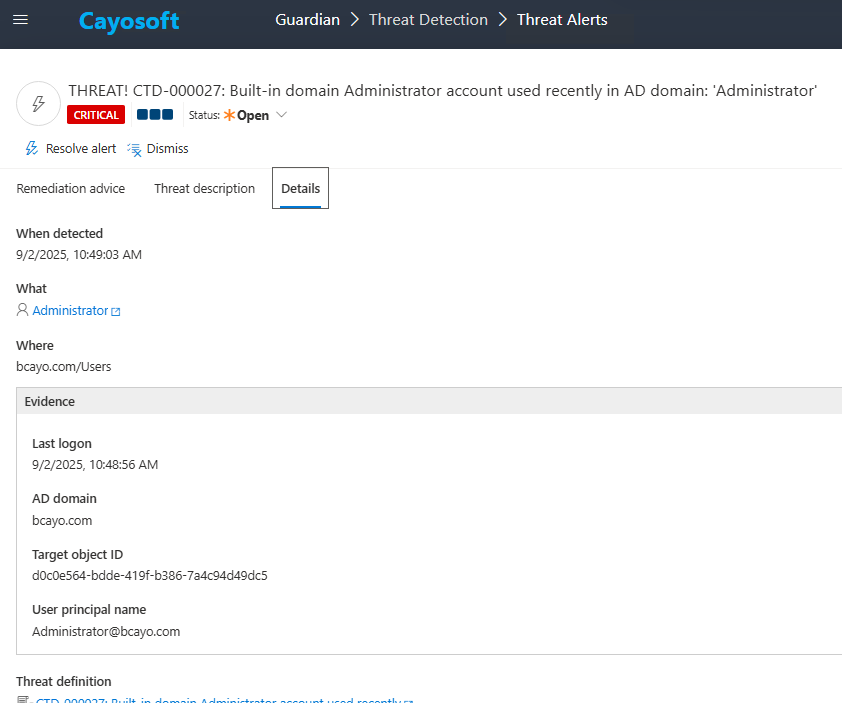Click the user icon beside Administrator
Screen dimensions: 842x703
22,311
